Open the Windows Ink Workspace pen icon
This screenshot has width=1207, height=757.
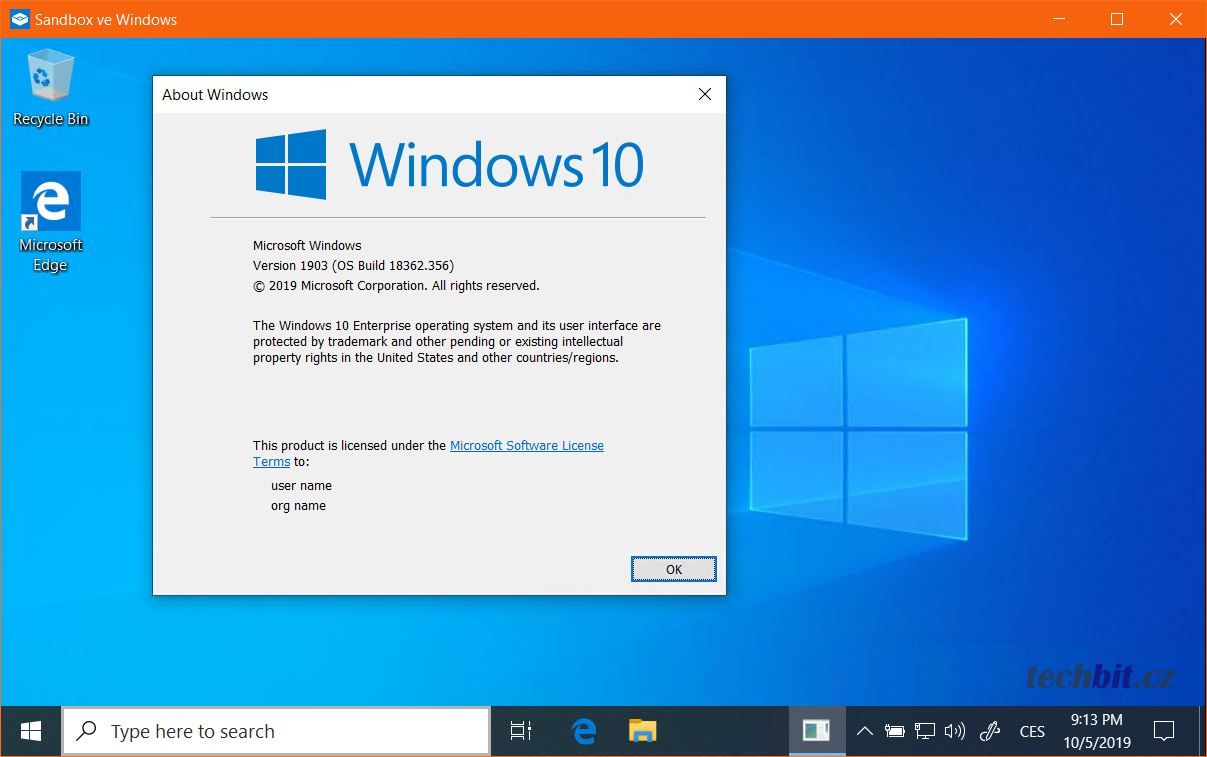pos(990,731)
